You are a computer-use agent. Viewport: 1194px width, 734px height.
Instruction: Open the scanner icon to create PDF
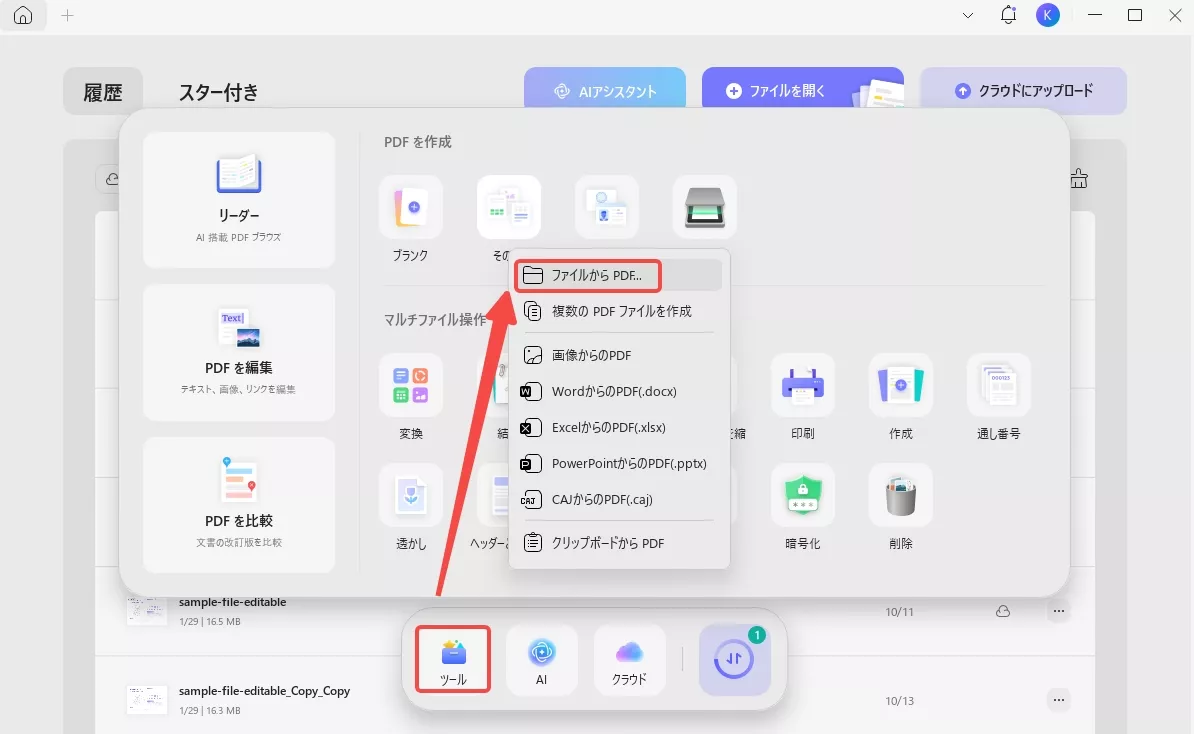(704, 207)
